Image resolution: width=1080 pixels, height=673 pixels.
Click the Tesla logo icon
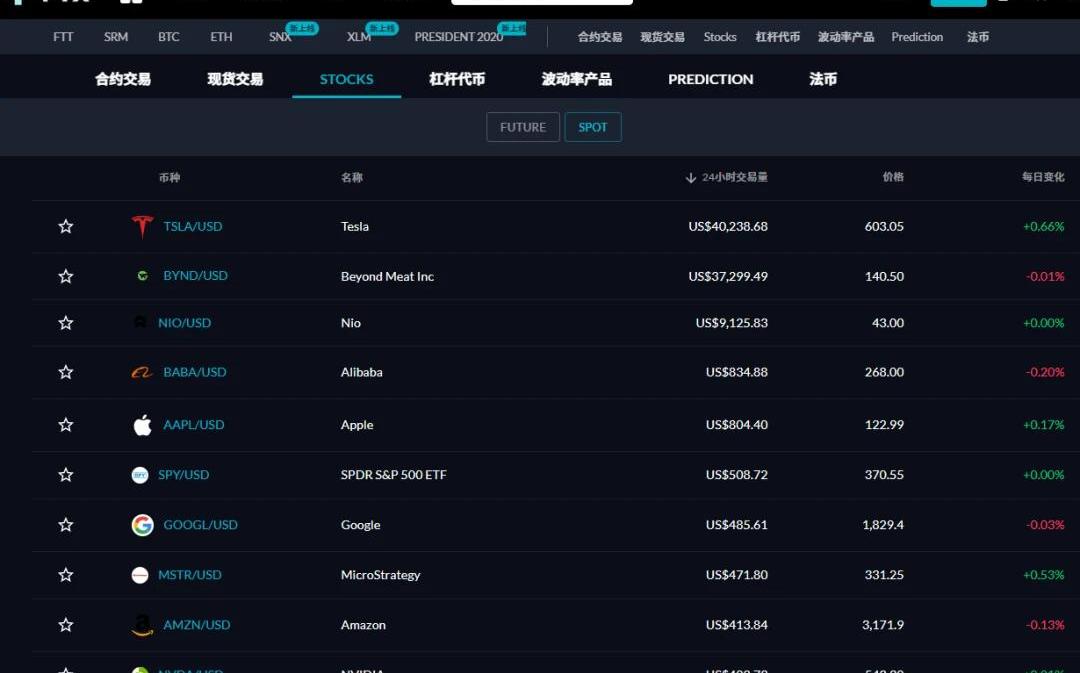pos(143,226)
